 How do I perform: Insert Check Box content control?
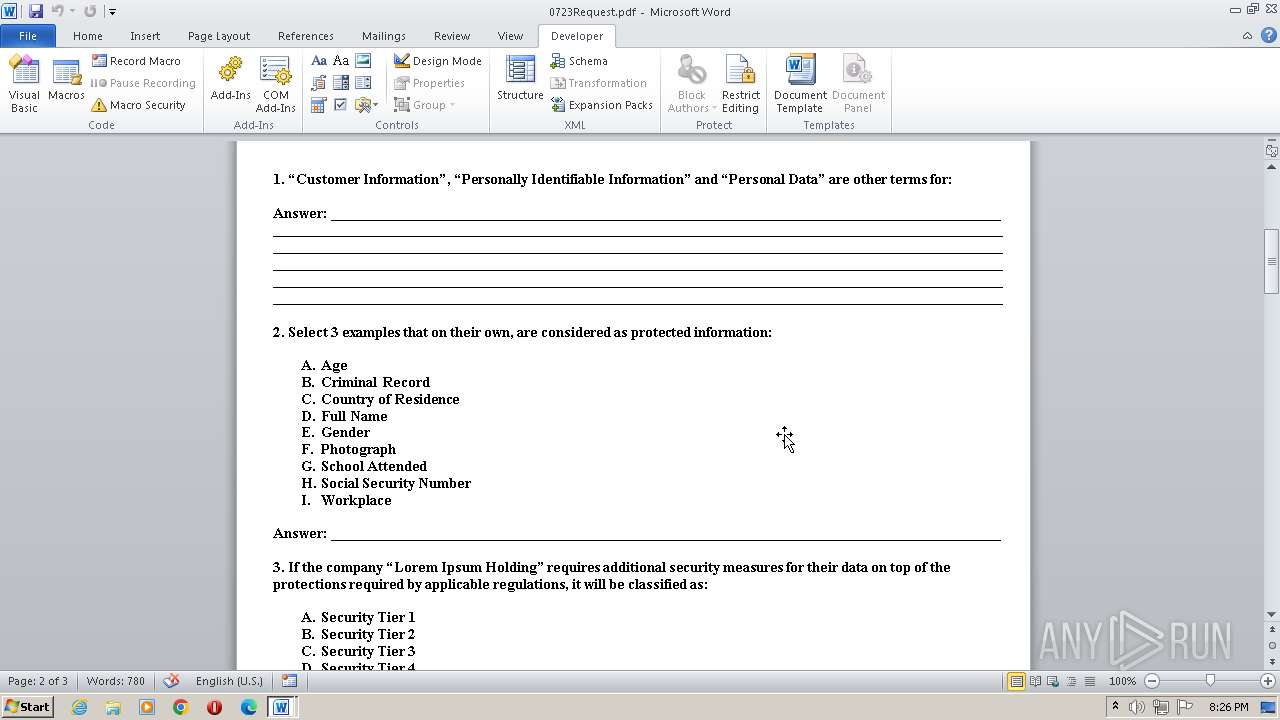(x=341, y=105)
